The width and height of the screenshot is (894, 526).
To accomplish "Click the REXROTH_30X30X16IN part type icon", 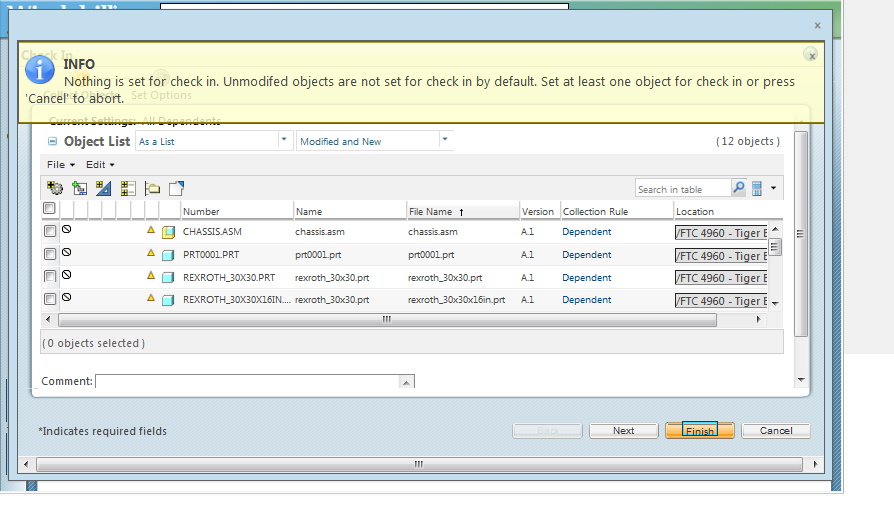I will [168, 300].
